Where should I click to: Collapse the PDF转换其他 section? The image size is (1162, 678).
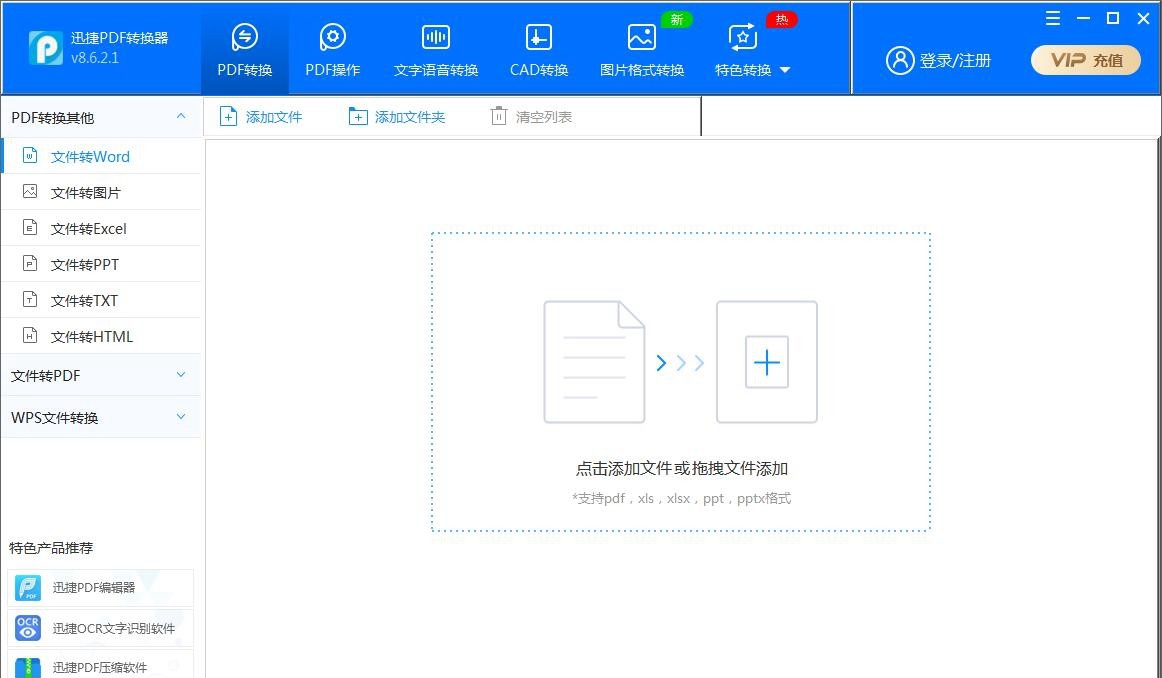click(181, 116)
